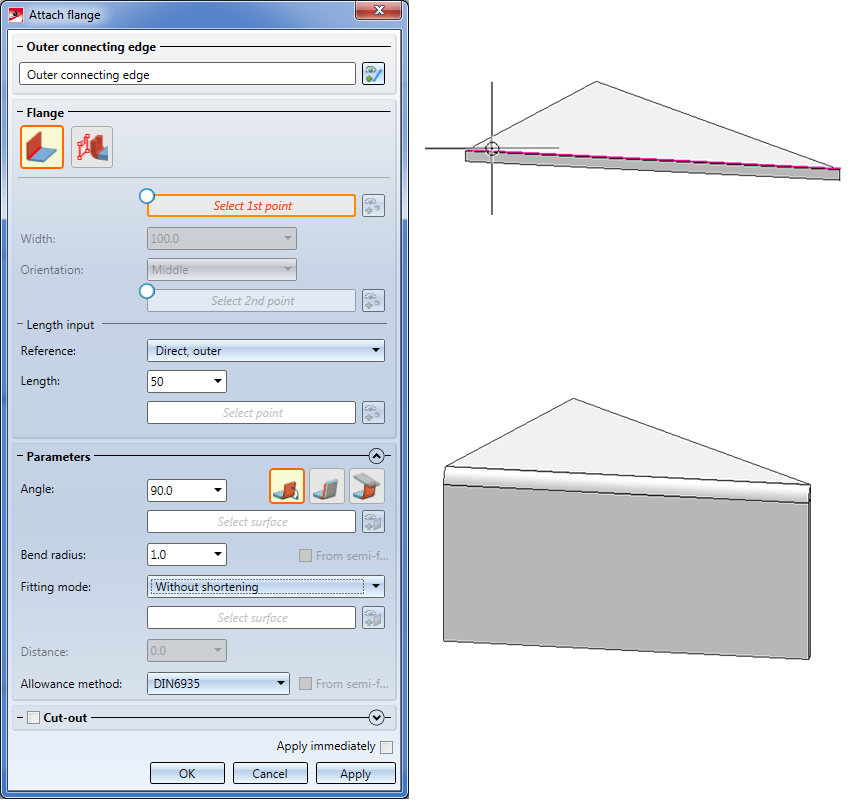The image size is (850, 801).
Task: Click the OK button
Action: coord(187,773)
